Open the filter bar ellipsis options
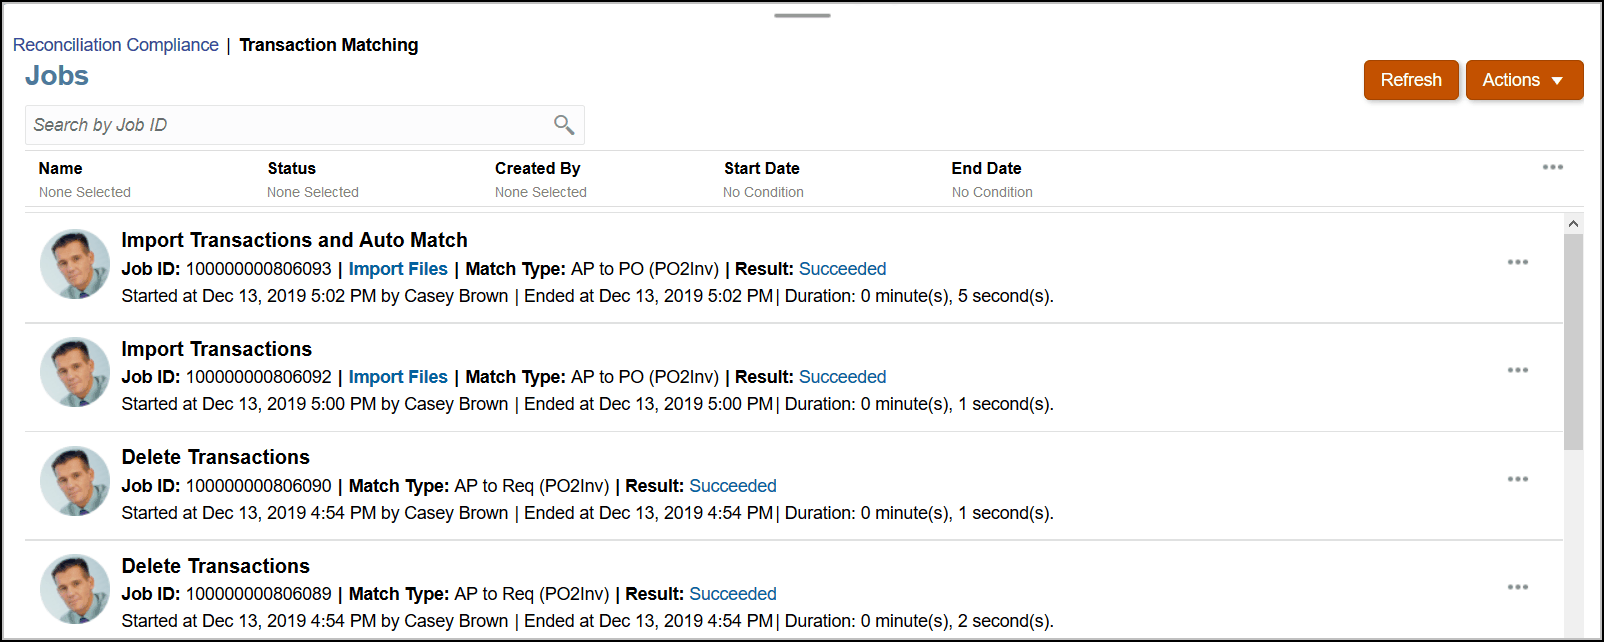 click(1552, 167)
